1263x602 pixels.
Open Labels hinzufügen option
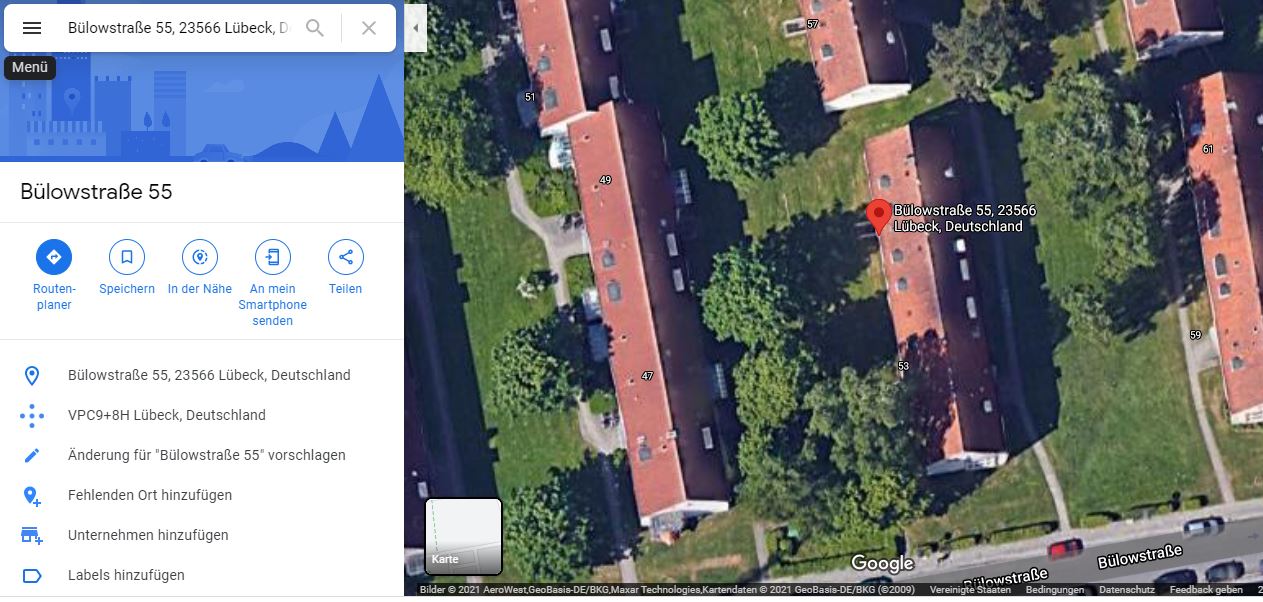202,575
